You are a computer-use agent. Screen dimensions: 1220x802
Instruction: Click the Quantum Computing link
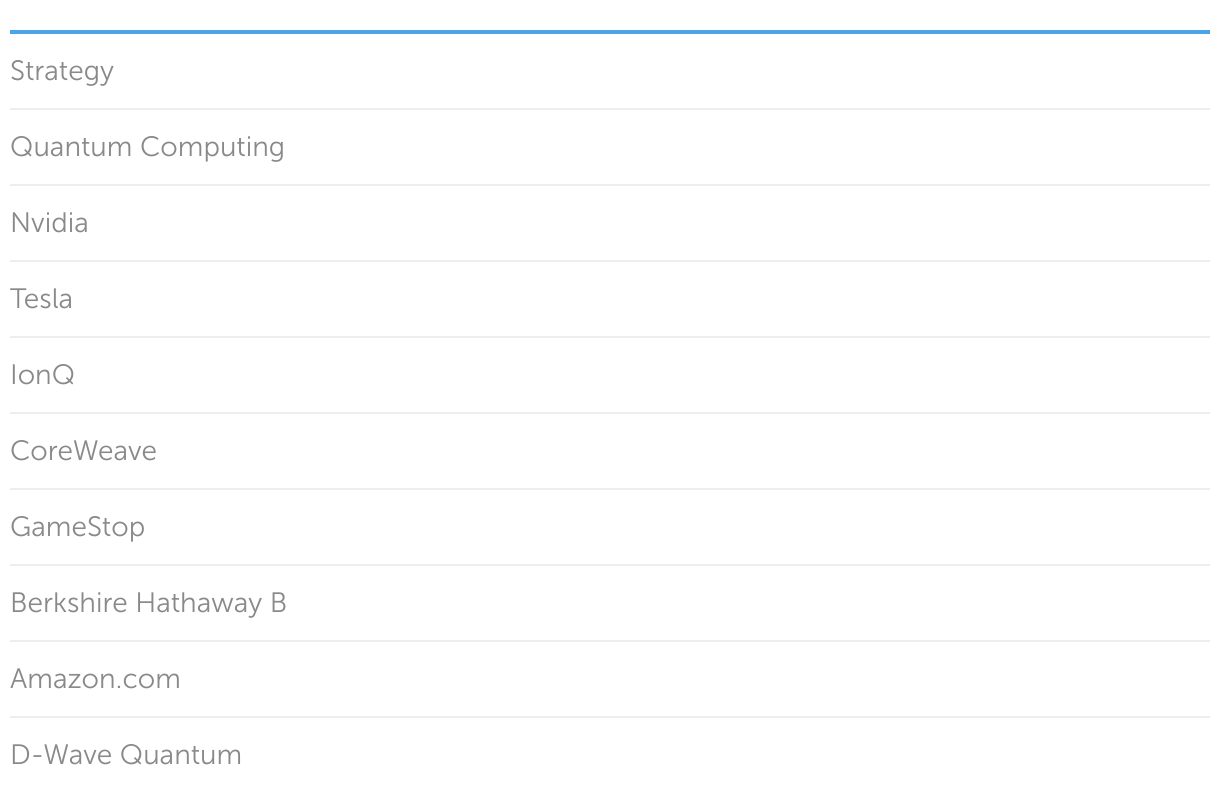pyautogui.click(x=147, y=147)
